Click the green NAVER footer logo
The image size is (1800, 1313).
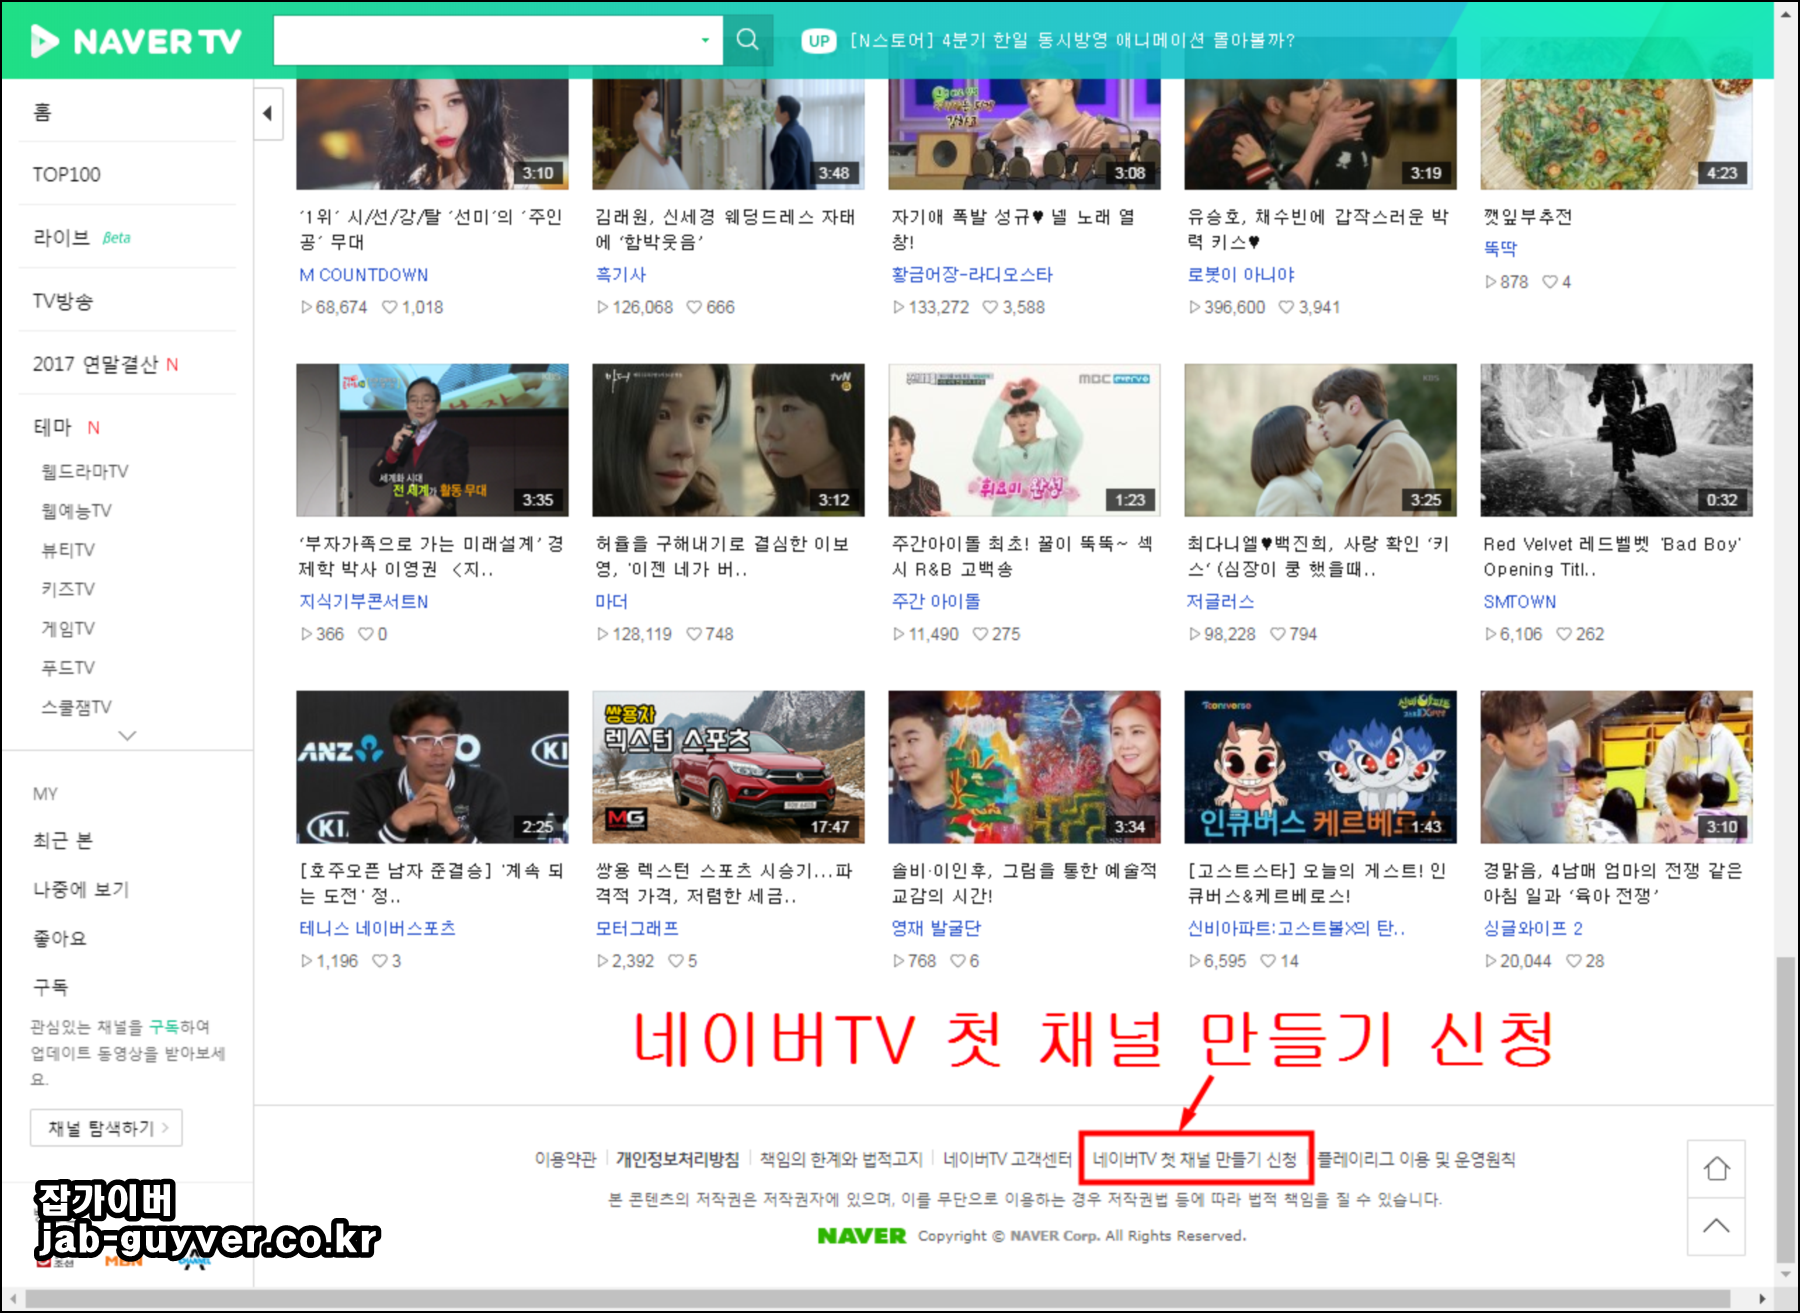coord(861,1236)
